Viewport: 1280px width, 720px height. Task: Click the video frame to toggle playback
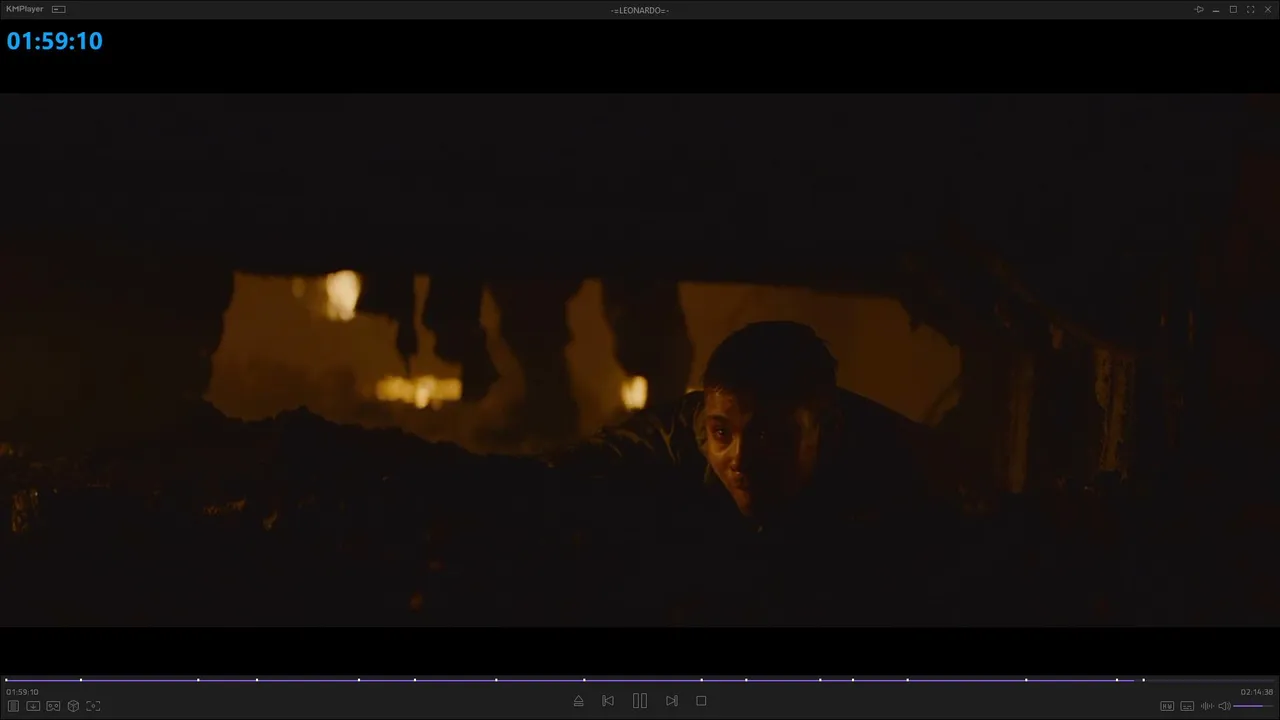pyautogui.click(x=640, y=360)
